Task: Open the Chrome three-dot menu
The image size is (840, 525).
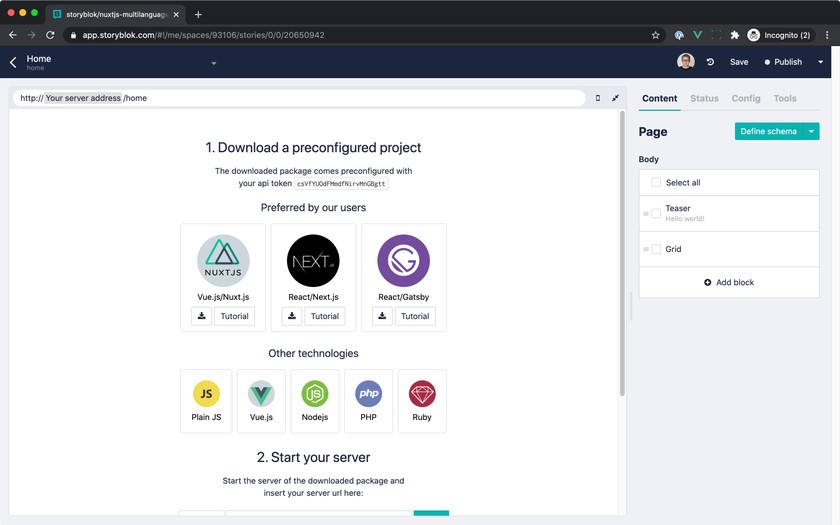Action: pos(827,35)
